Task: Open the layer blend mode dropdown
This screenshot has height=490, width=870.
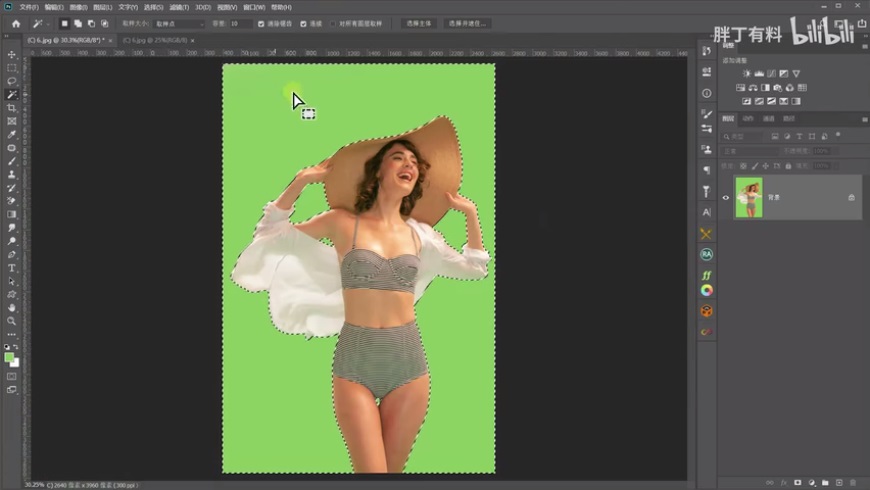Action: [x=750, y=151]
